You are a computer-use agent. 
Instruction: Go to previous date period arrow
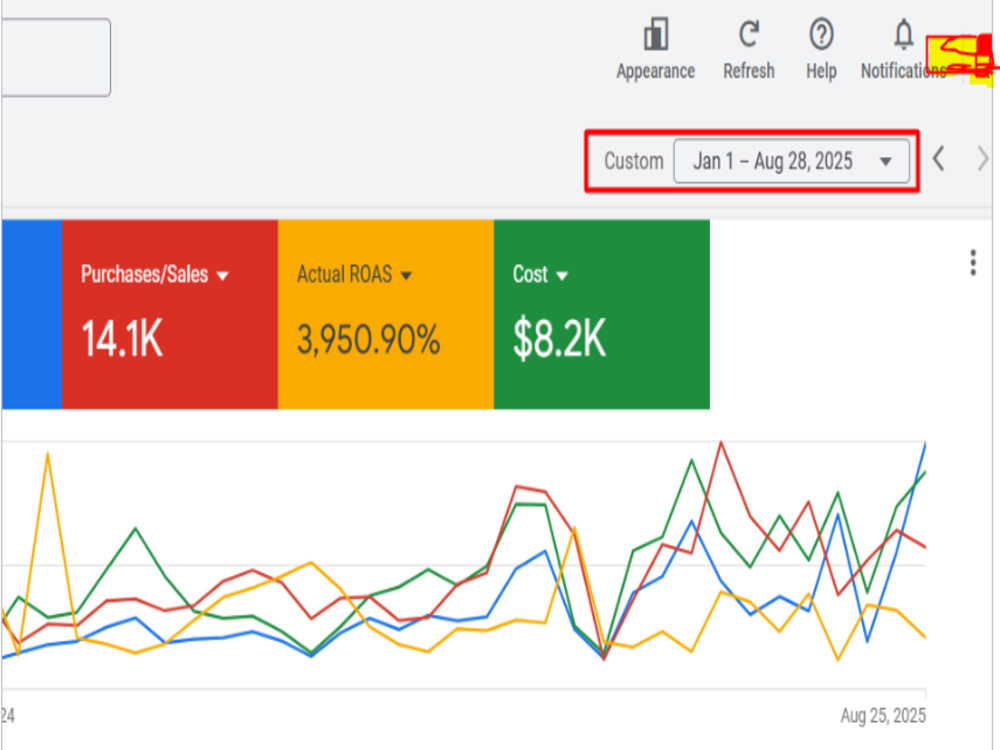tap(938, 159)
